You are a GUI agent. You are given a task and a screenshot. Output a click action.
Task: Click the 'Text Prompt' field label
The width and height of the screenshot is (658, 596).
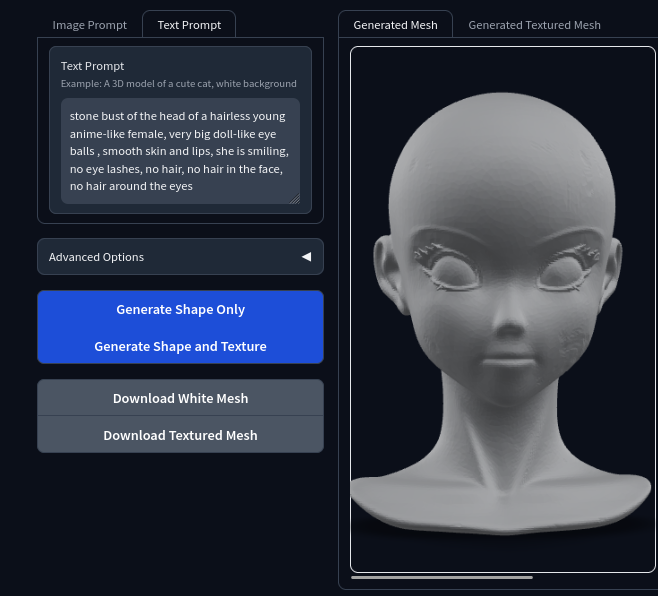[x=92, y=66]
